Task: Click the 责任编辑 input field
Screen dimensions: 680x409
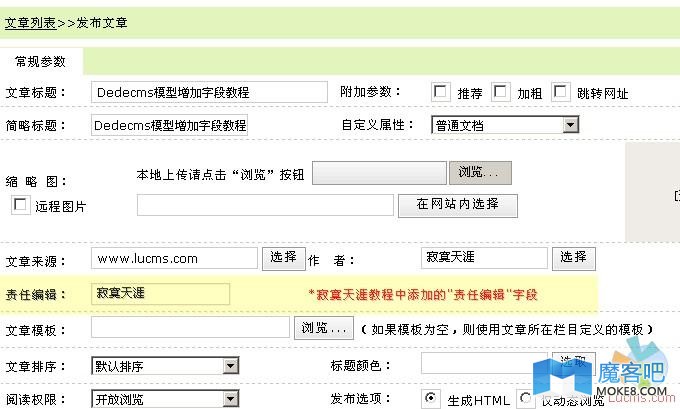Action: coord(160,294)
